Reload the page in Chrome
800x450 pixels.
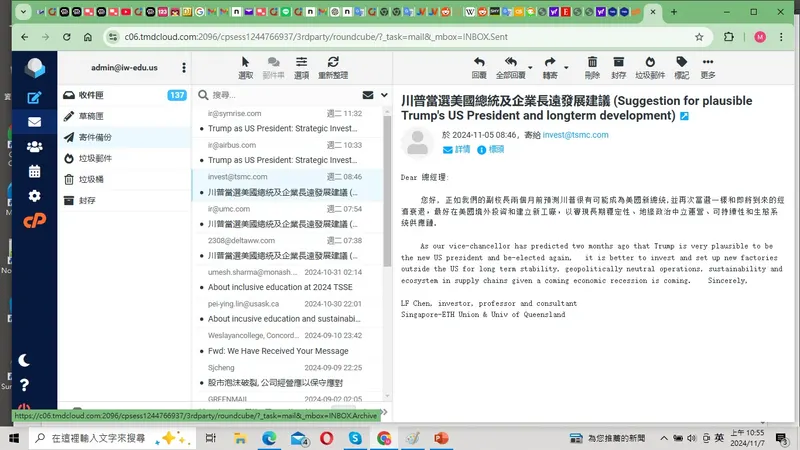click(67, 37)
